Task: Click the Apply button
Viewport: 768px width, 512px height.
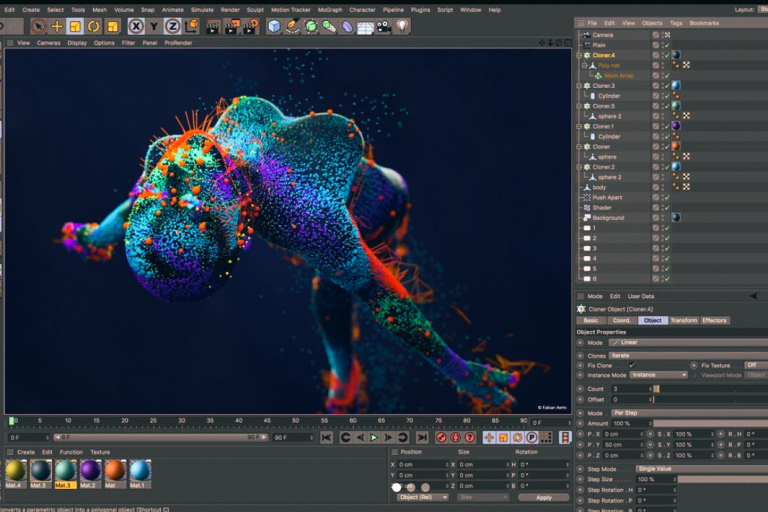Action: click(x=543, y=497)
